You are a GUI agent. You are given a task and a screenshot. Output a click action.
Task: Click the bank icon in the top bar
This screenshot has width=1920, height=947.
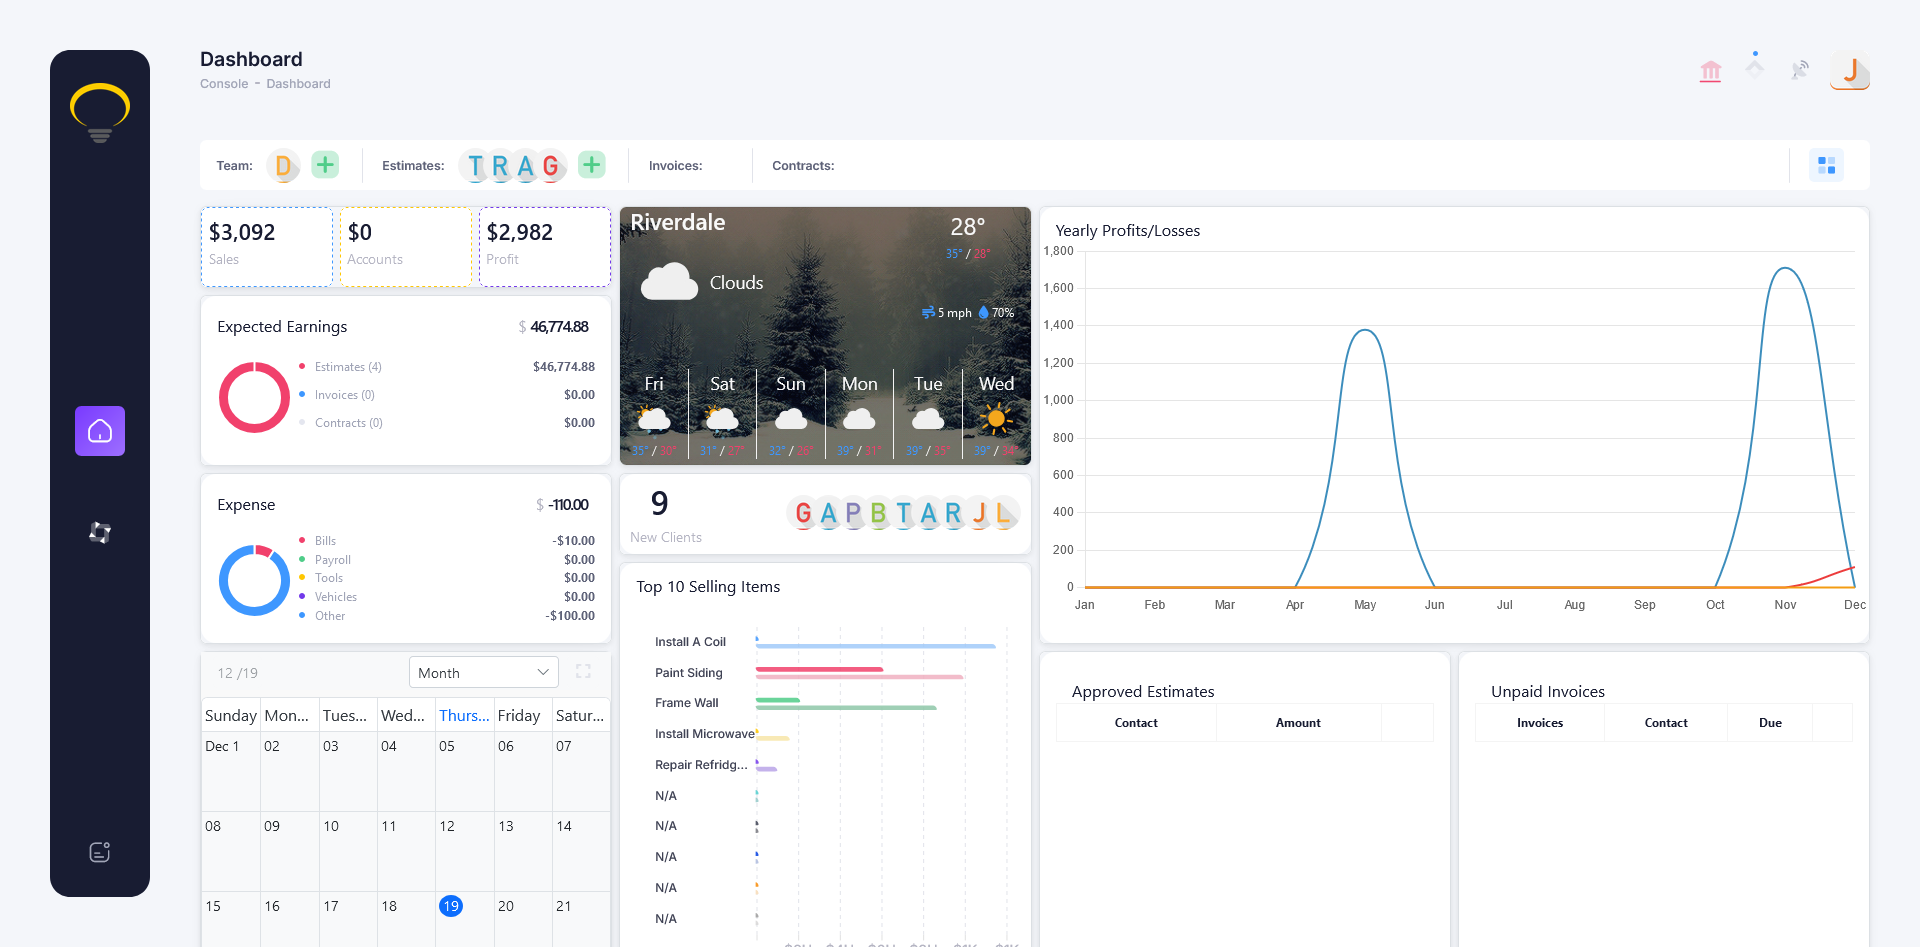1711,70
